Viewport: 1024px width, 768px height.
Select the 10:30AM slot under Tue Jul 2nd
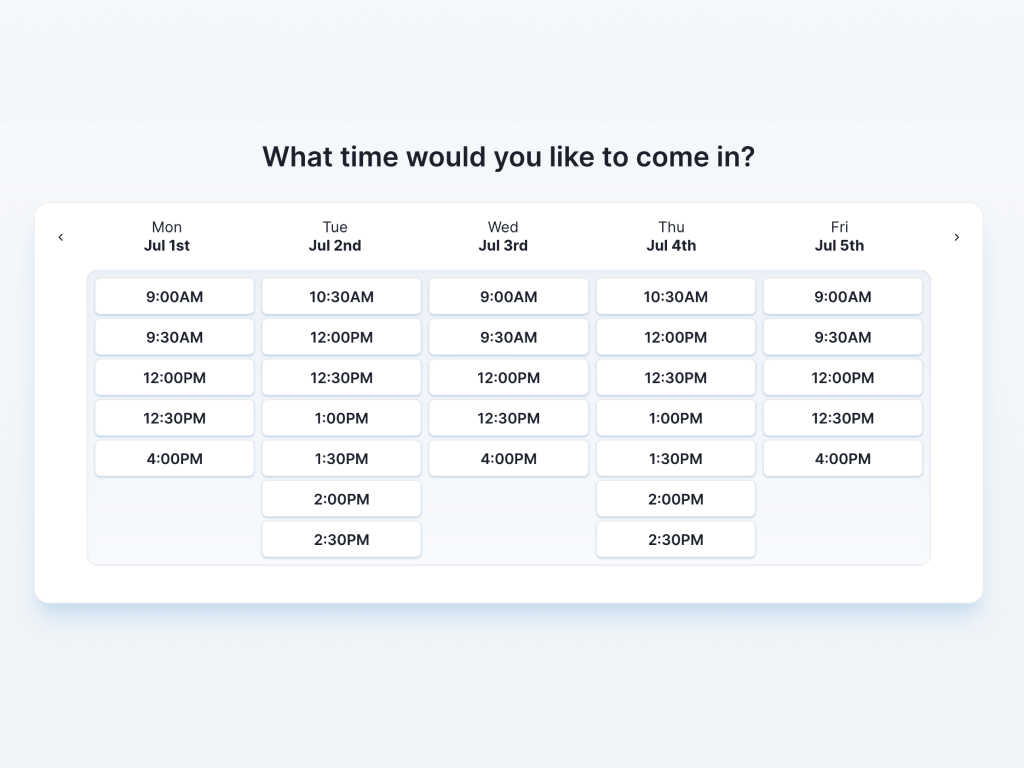click(x=341, y=296)
